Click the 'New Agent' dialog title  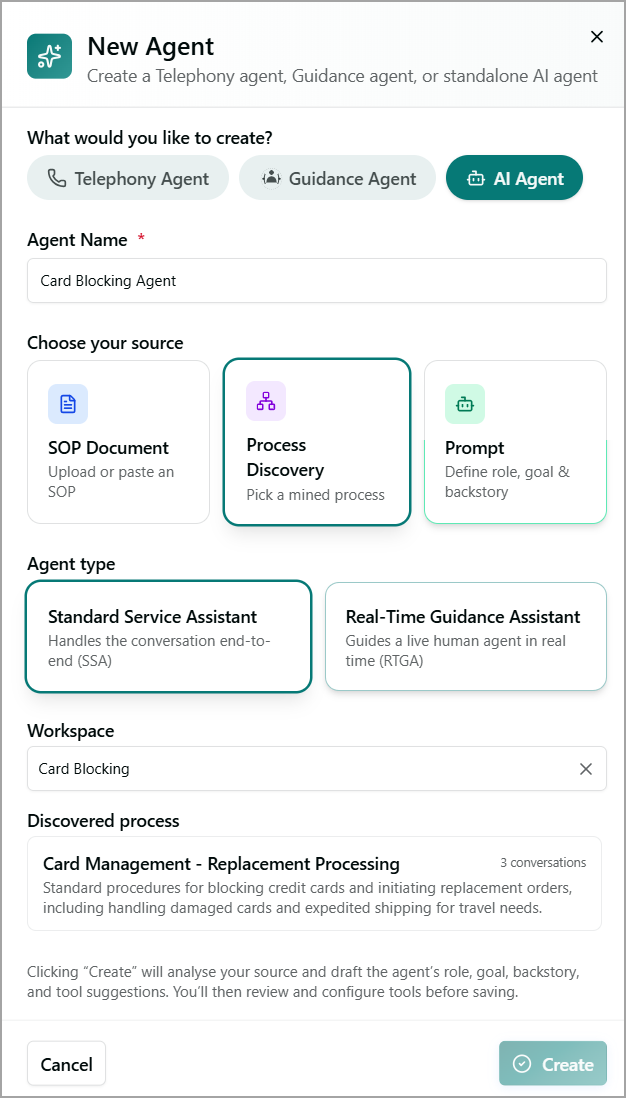coord(151,46)
